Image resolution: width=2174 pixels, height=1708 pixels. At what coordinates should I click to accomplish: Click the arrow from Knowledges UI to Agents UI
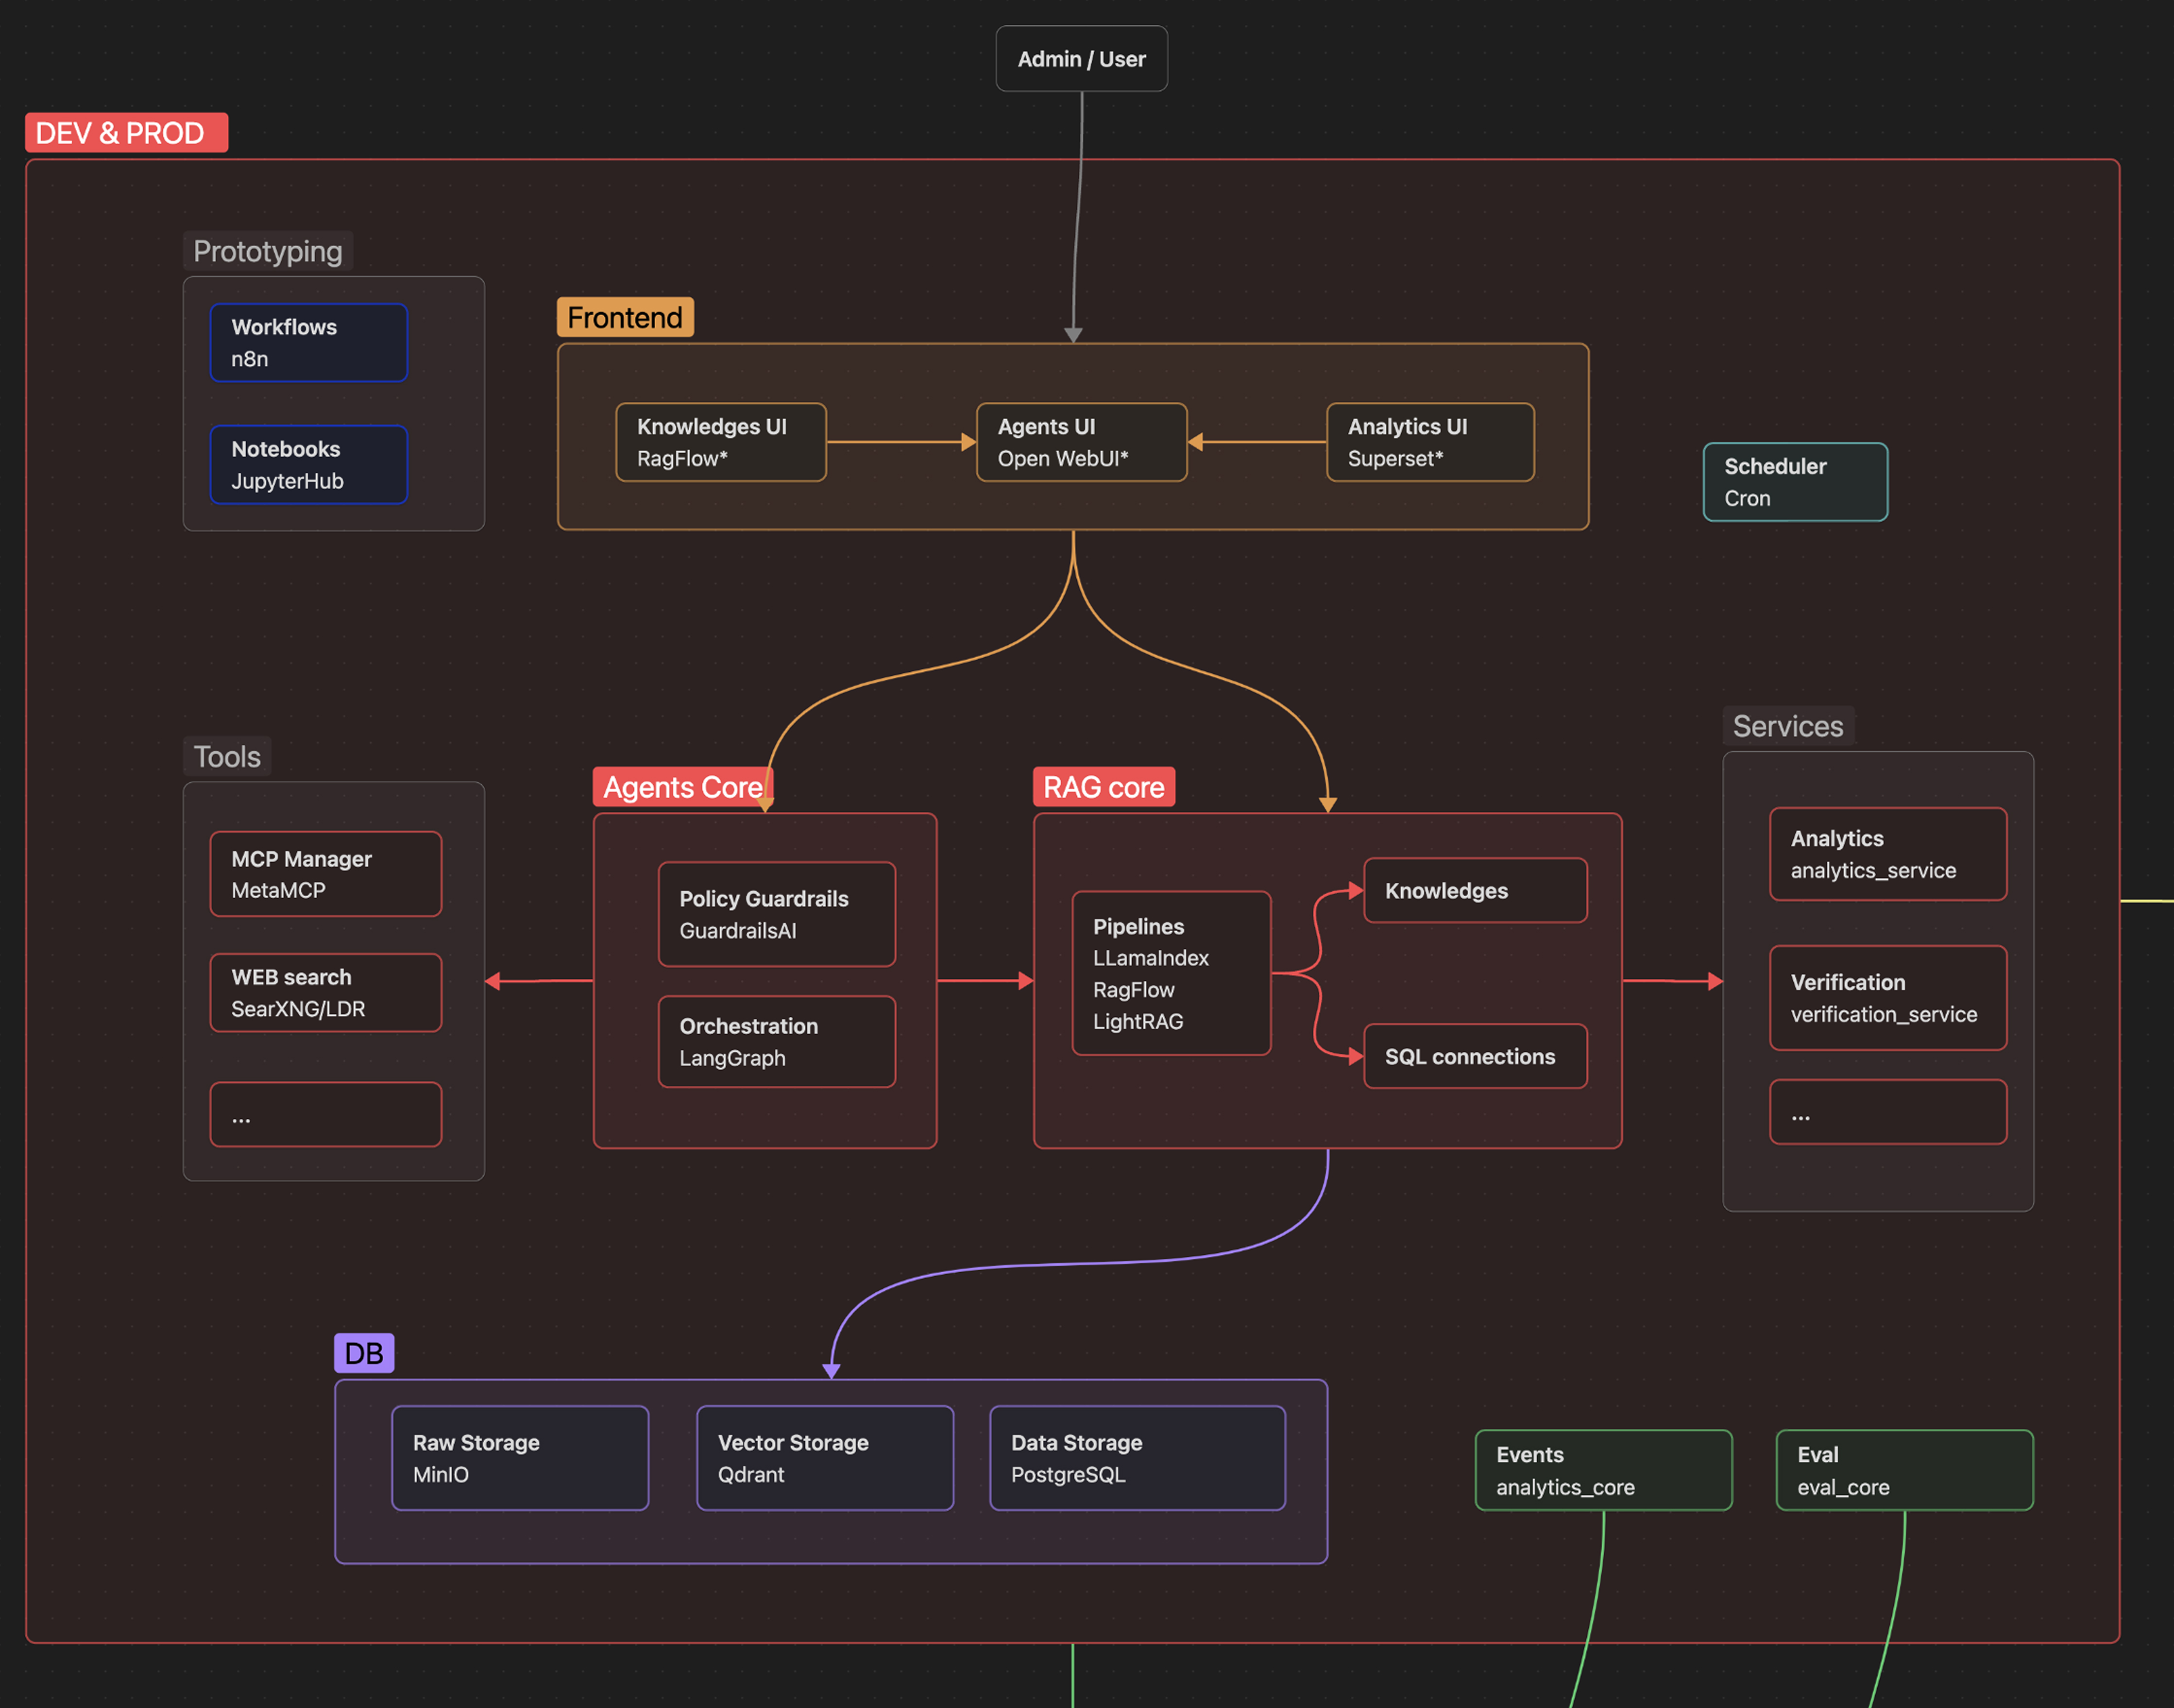click(901, 442)
